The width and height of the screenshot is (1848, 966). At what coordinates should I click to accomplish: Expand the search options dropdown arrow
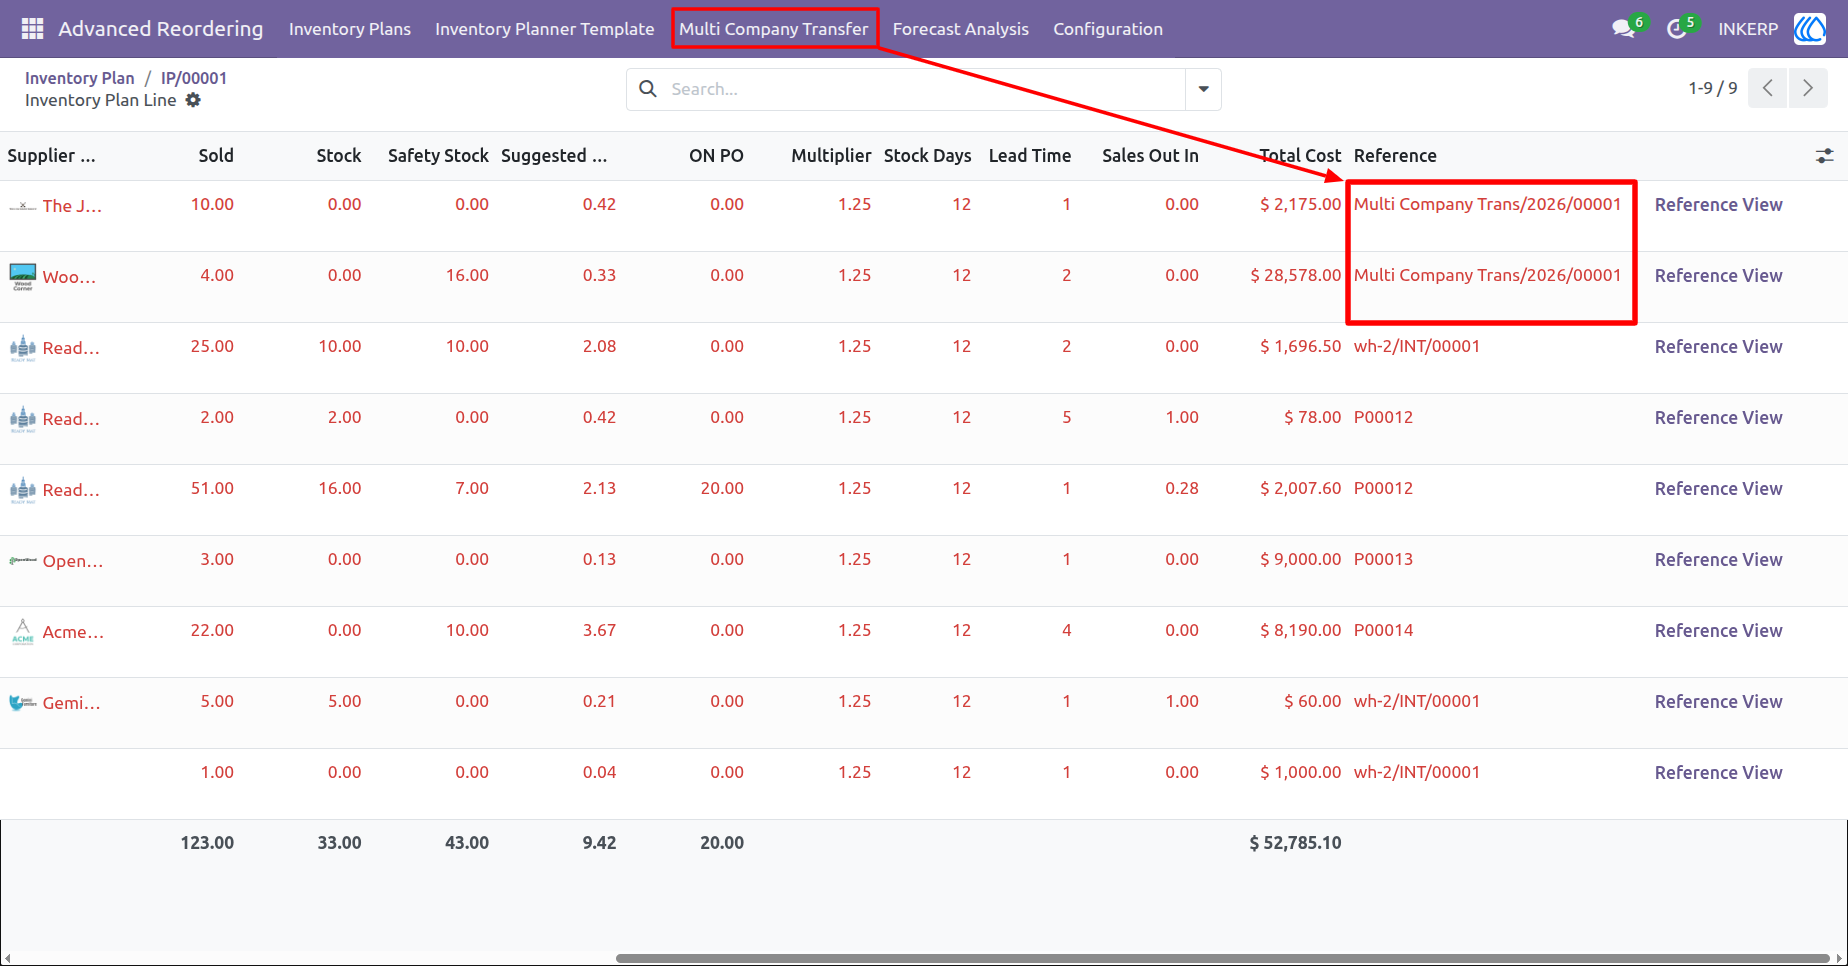coord(1203,89)
